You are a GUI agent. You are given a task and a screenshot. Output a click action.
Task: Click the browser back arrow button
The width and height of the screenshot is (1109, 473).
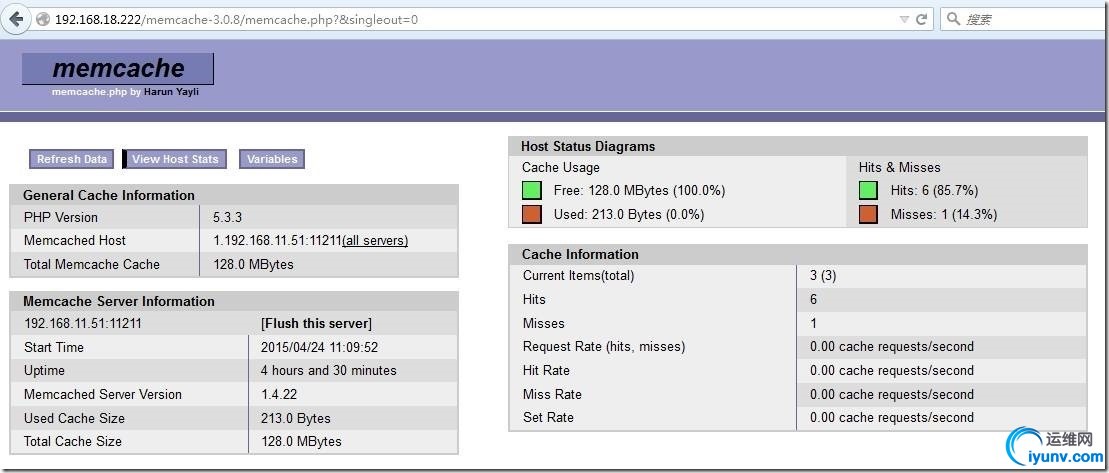[x=16, y=19]
